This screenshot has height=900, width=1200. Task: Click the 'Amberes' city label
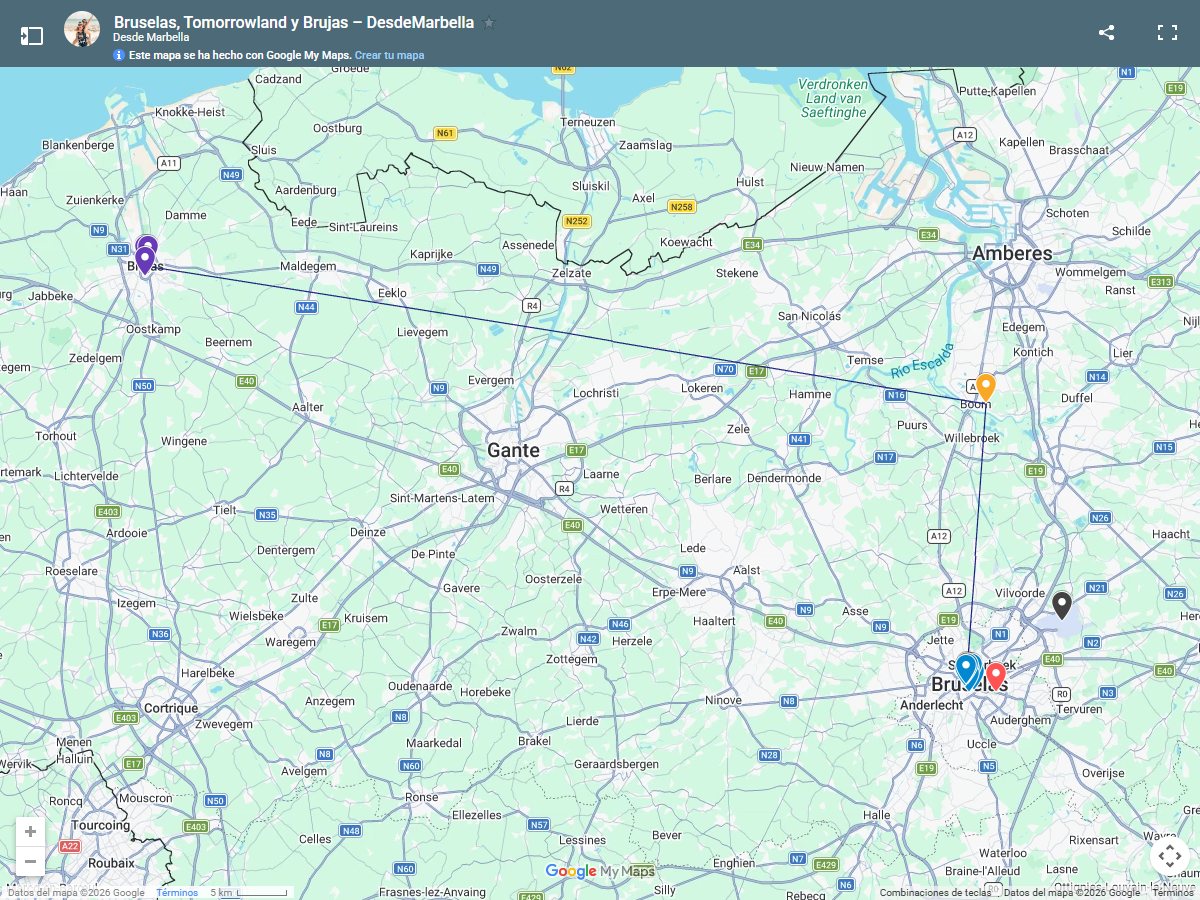(x=1012, y=254)
